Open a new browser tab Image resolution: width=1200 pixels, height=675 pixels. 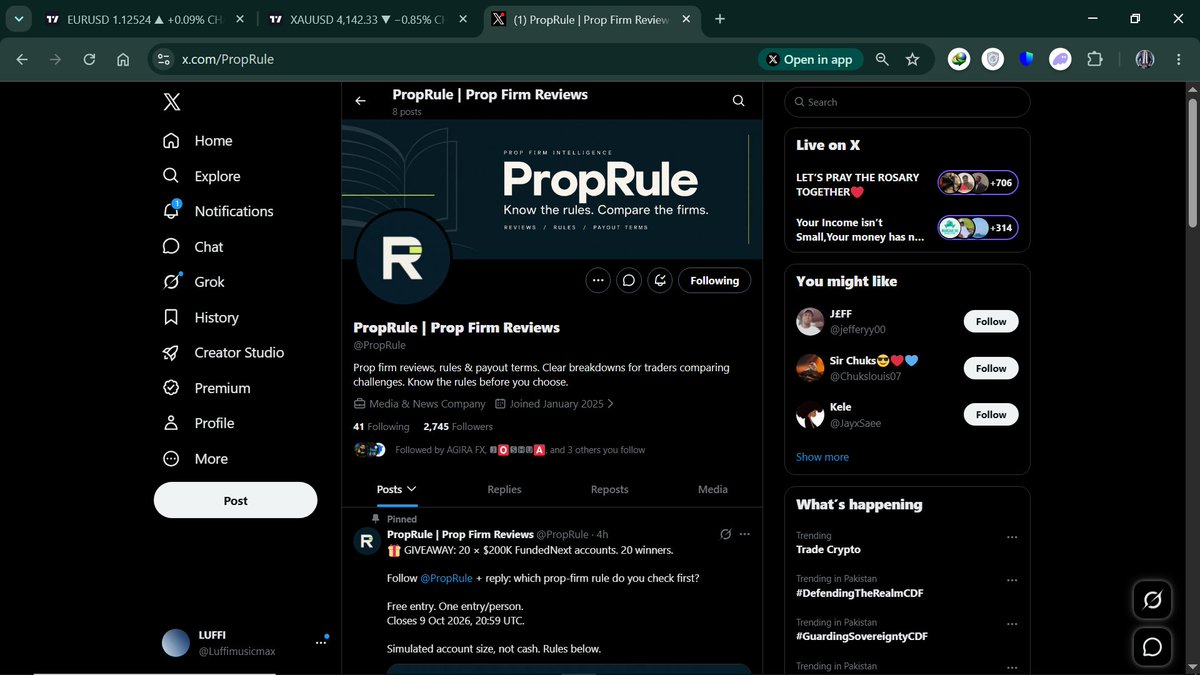point(720,19)
